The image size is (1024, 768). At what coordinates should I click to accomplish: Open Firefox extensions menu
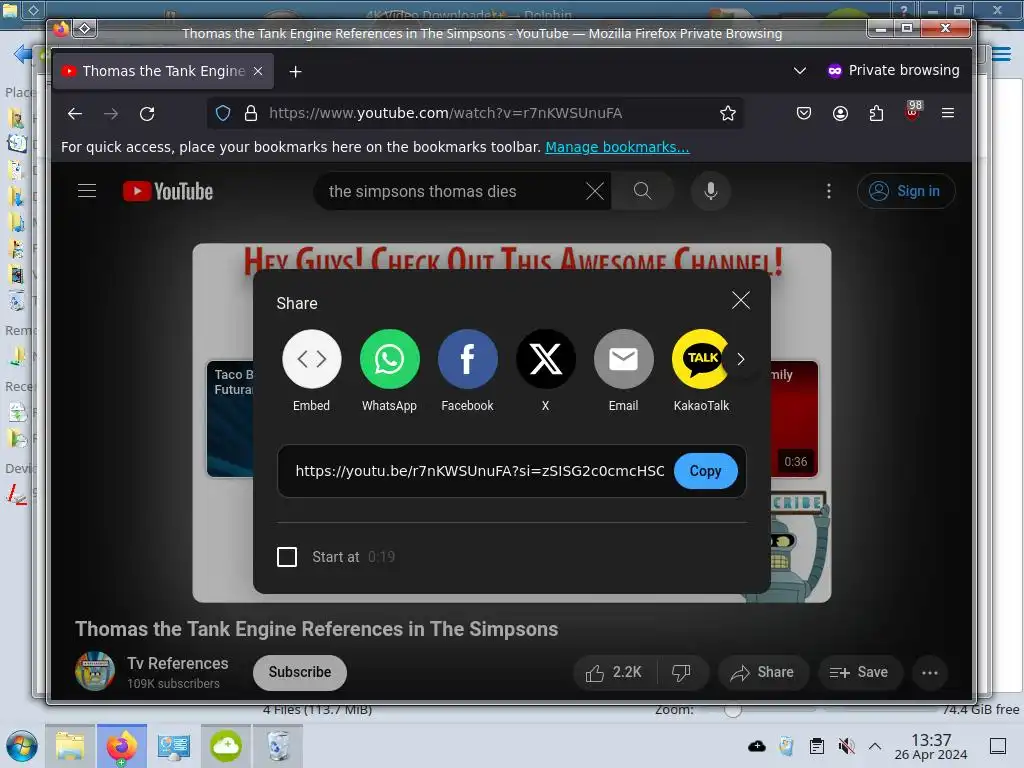[x=876, y=113]
